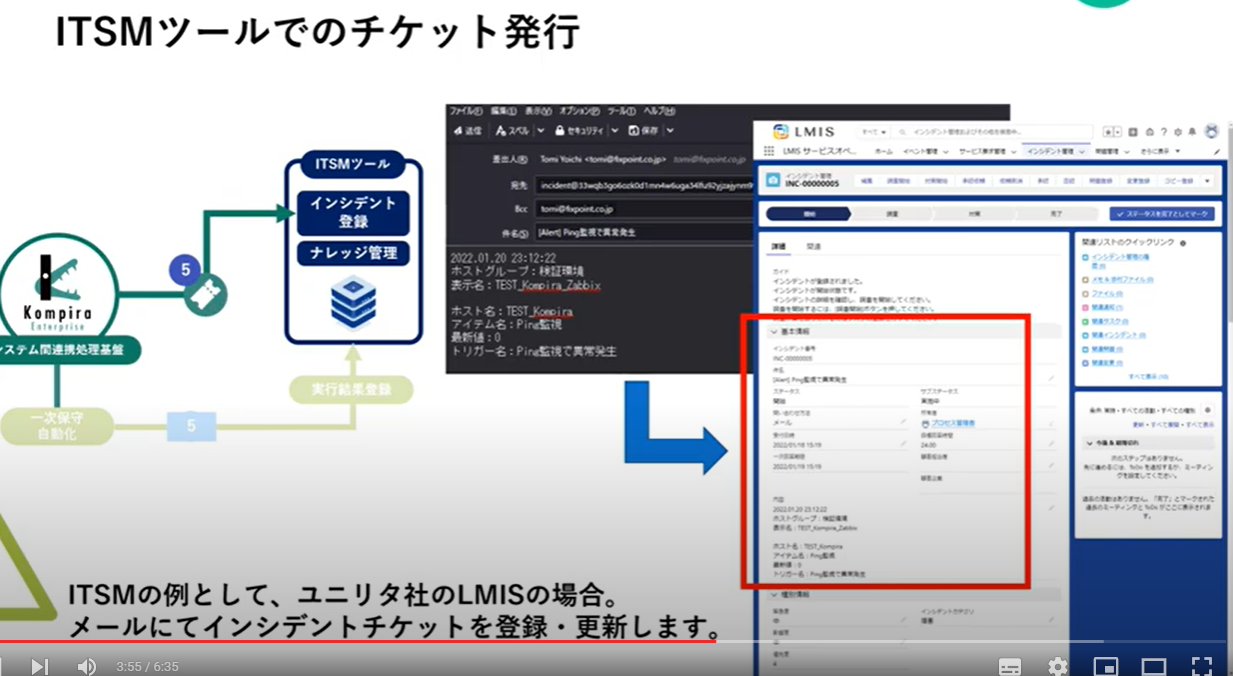Collapse the 基本情報 section chevron
This screenshot has width=1233, height=676.
click(x=772, y=331)
